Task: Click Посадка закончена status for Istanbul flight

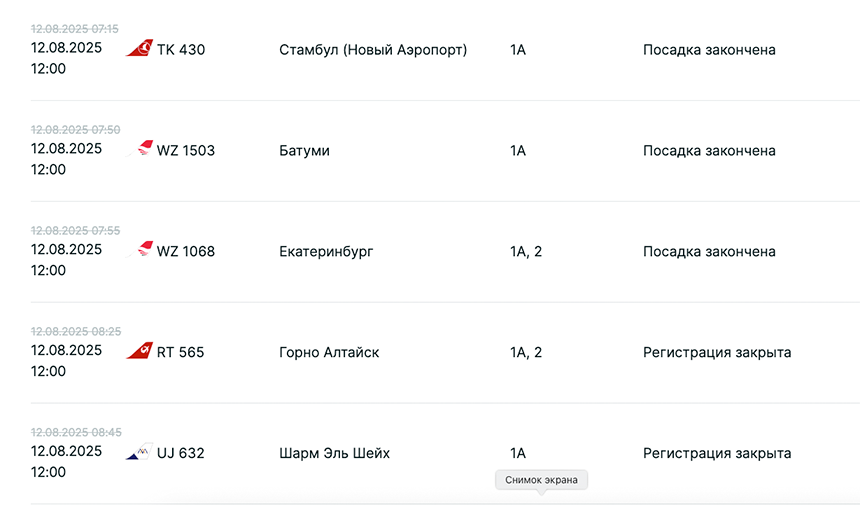Action: tap(709, 49)
